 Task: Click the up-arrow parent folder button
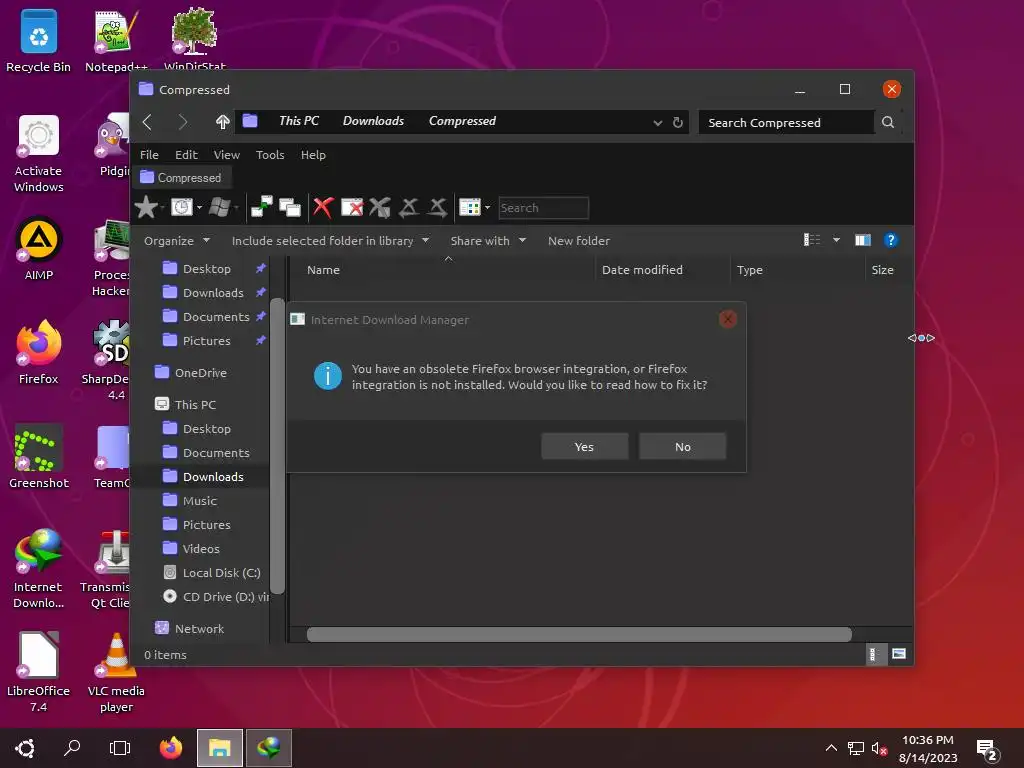223,121
